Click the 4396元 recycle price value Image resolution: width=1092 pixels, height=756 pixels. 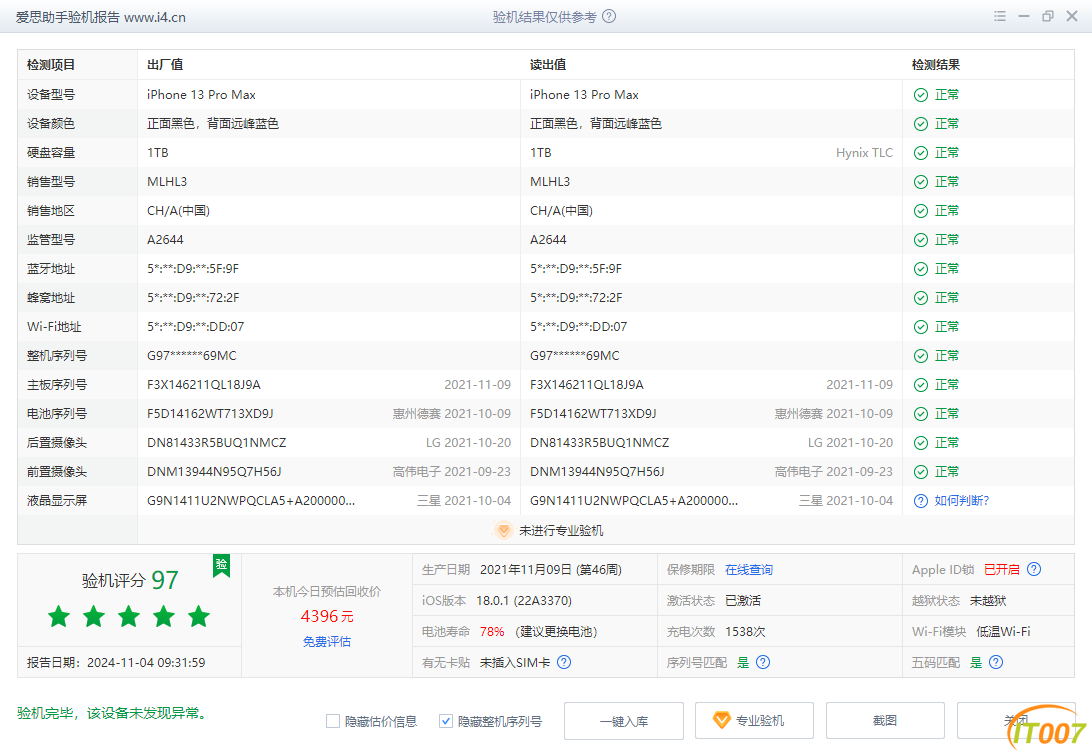tap(327, 616)
